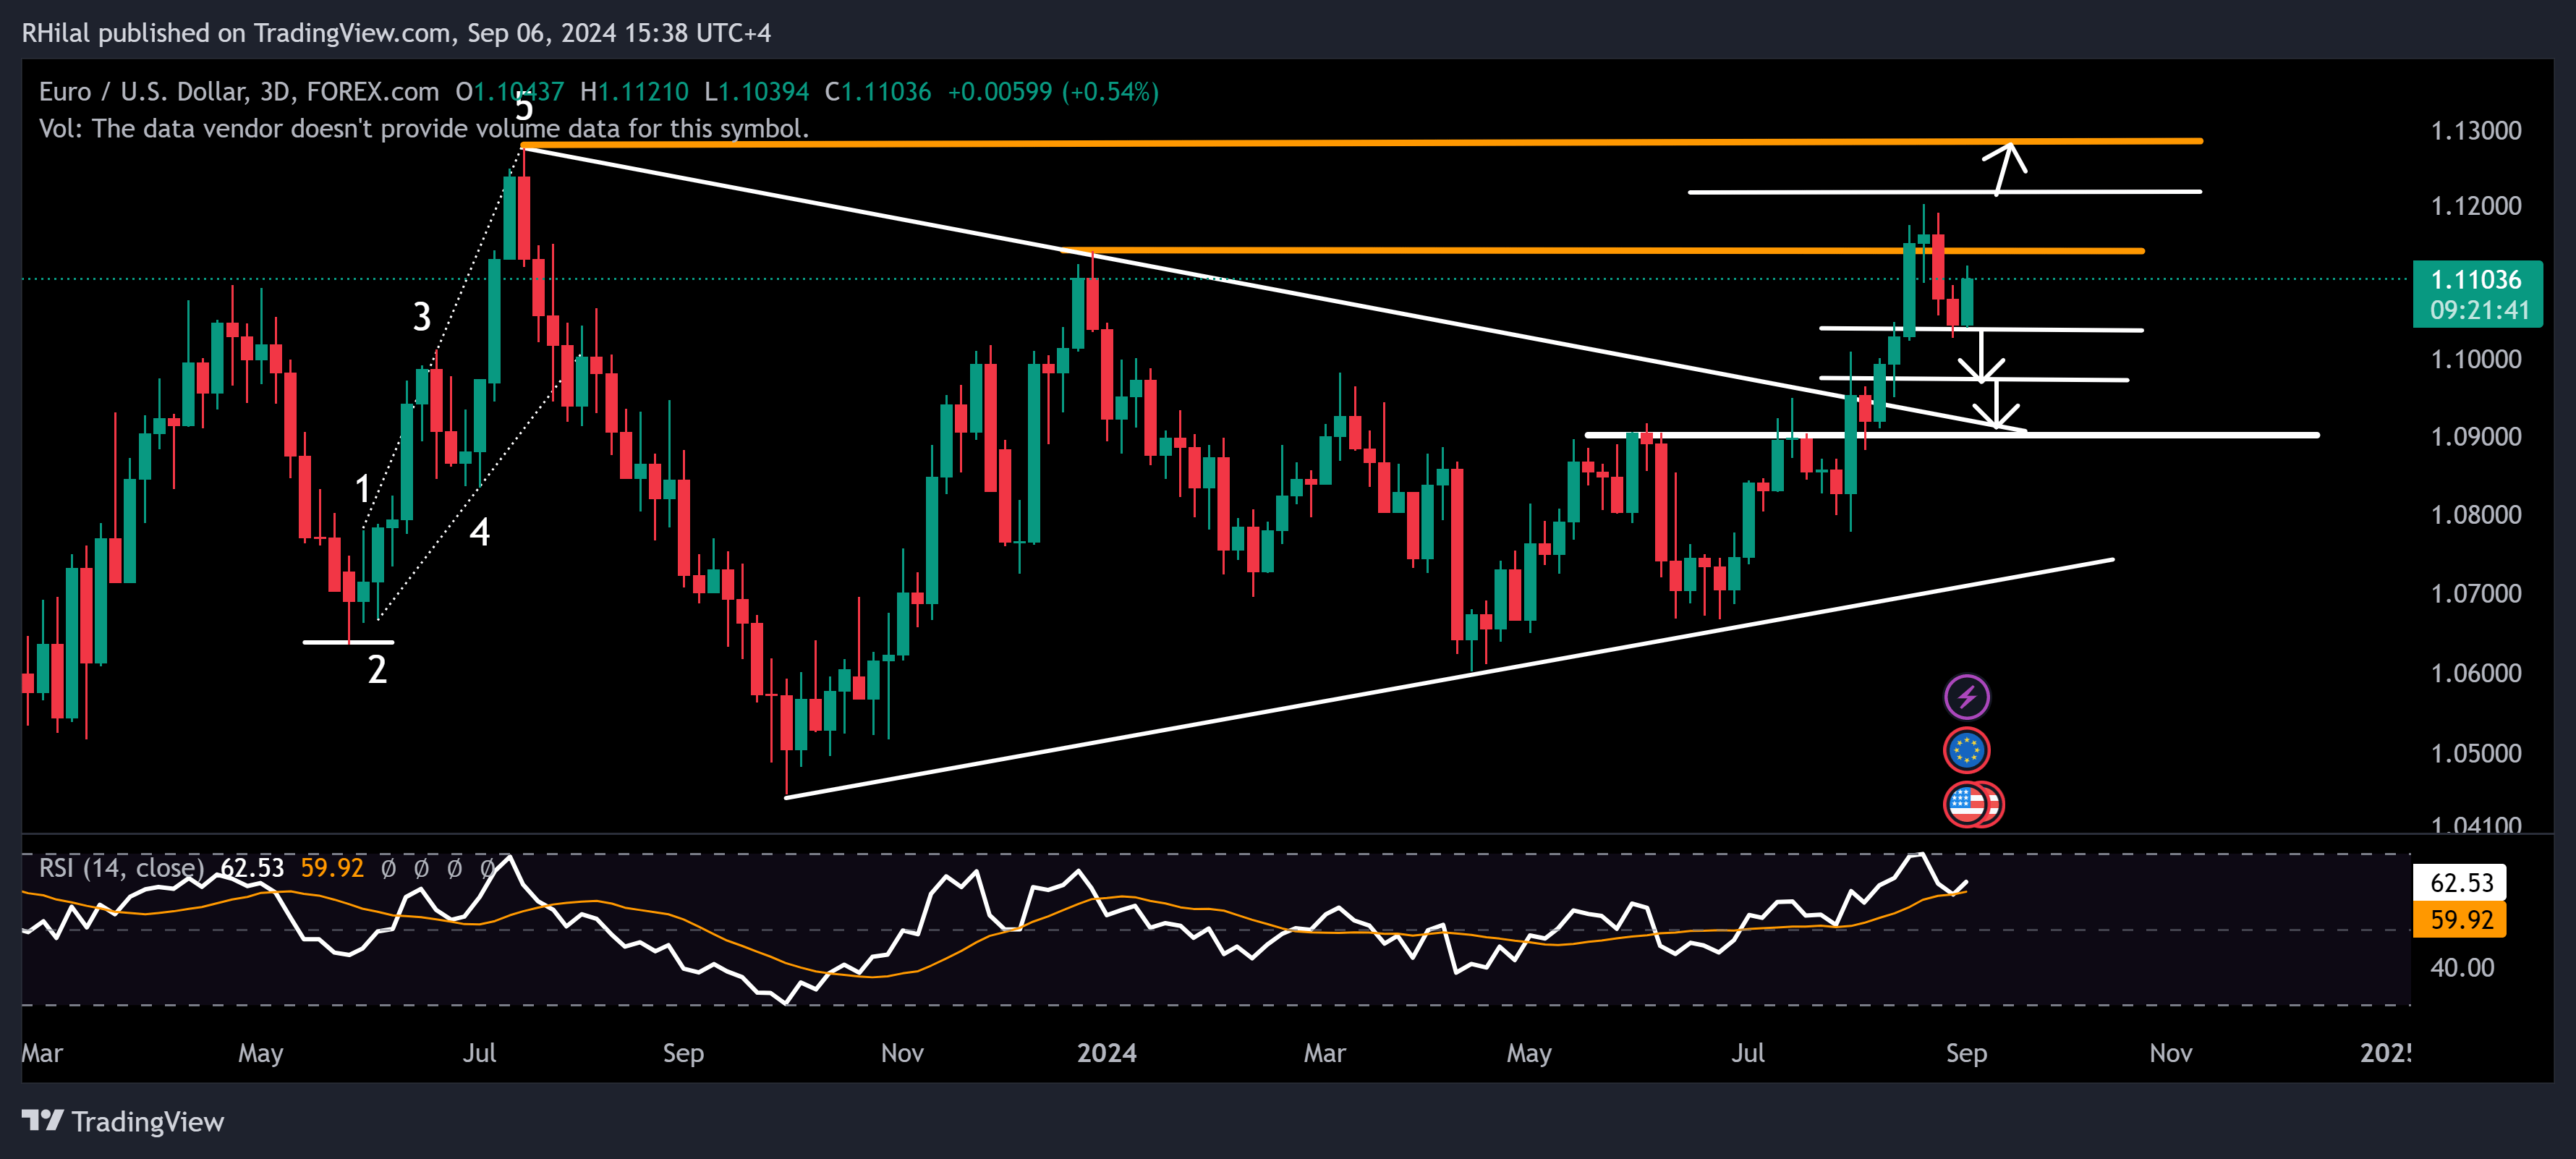2576x1159 pixels.
Task: Click the published by RHilal header text
Action: coord(396,33)
